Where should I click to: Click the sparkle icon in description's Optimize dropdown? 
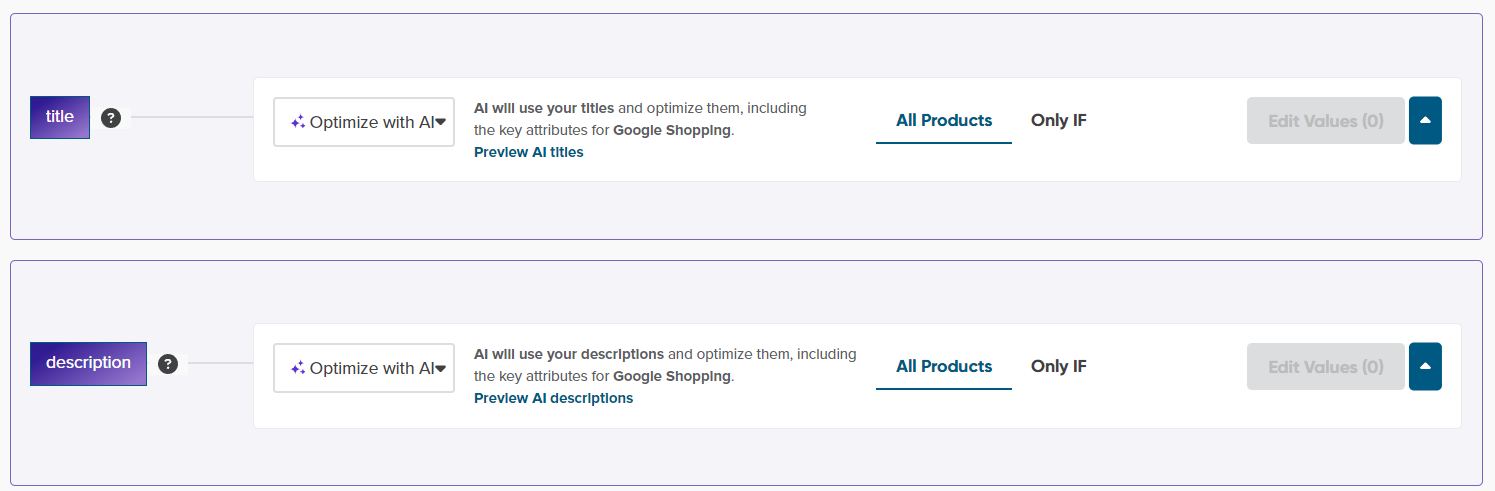pyautogui.click(x=297, y=368)
